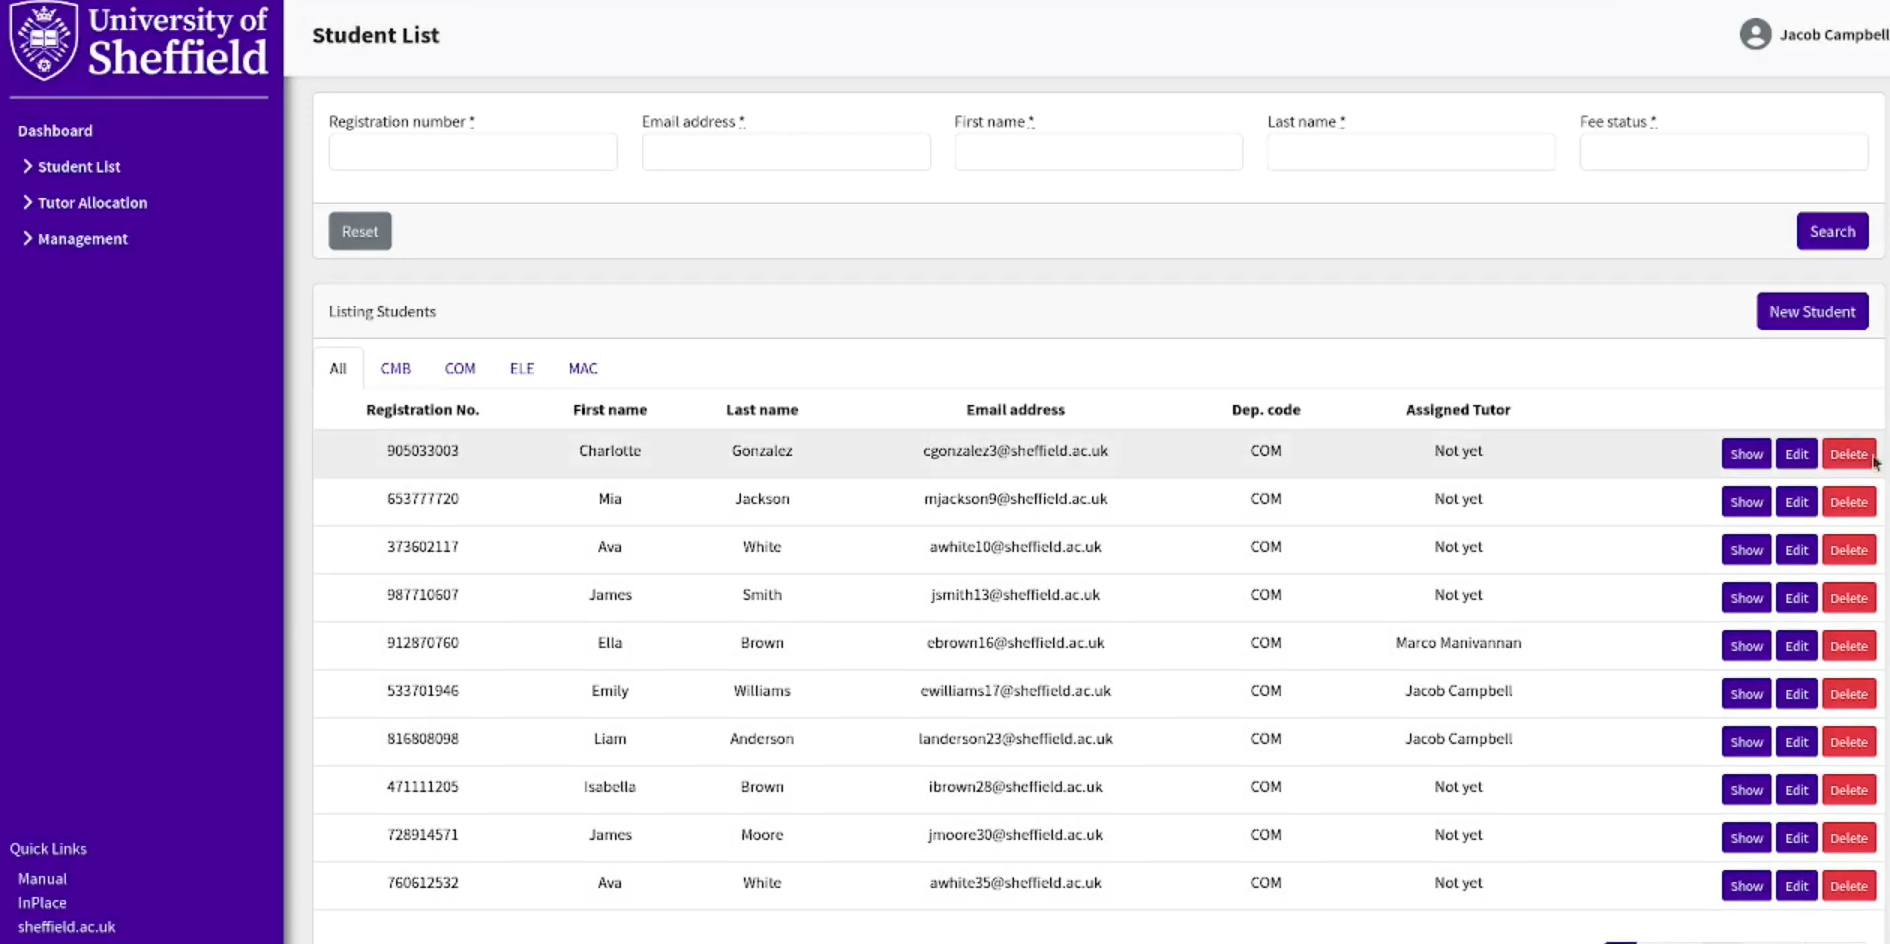Expand the Management sidebar section
Screen dimensions: 1890x944
click(x=82, y=239)
